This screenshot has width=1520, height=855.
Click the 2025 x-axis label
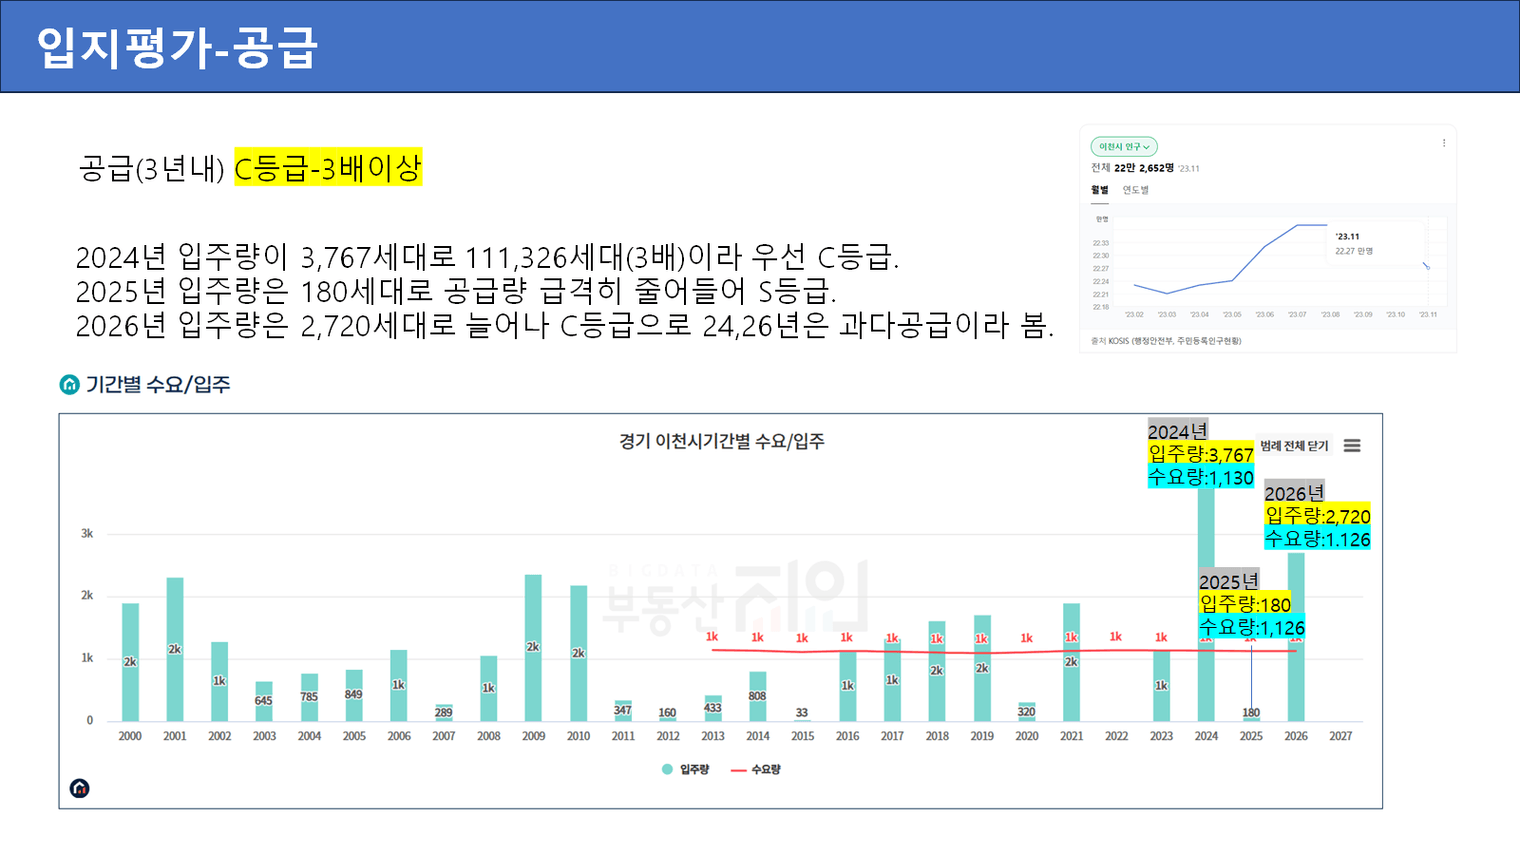[x=1251, y=736]
